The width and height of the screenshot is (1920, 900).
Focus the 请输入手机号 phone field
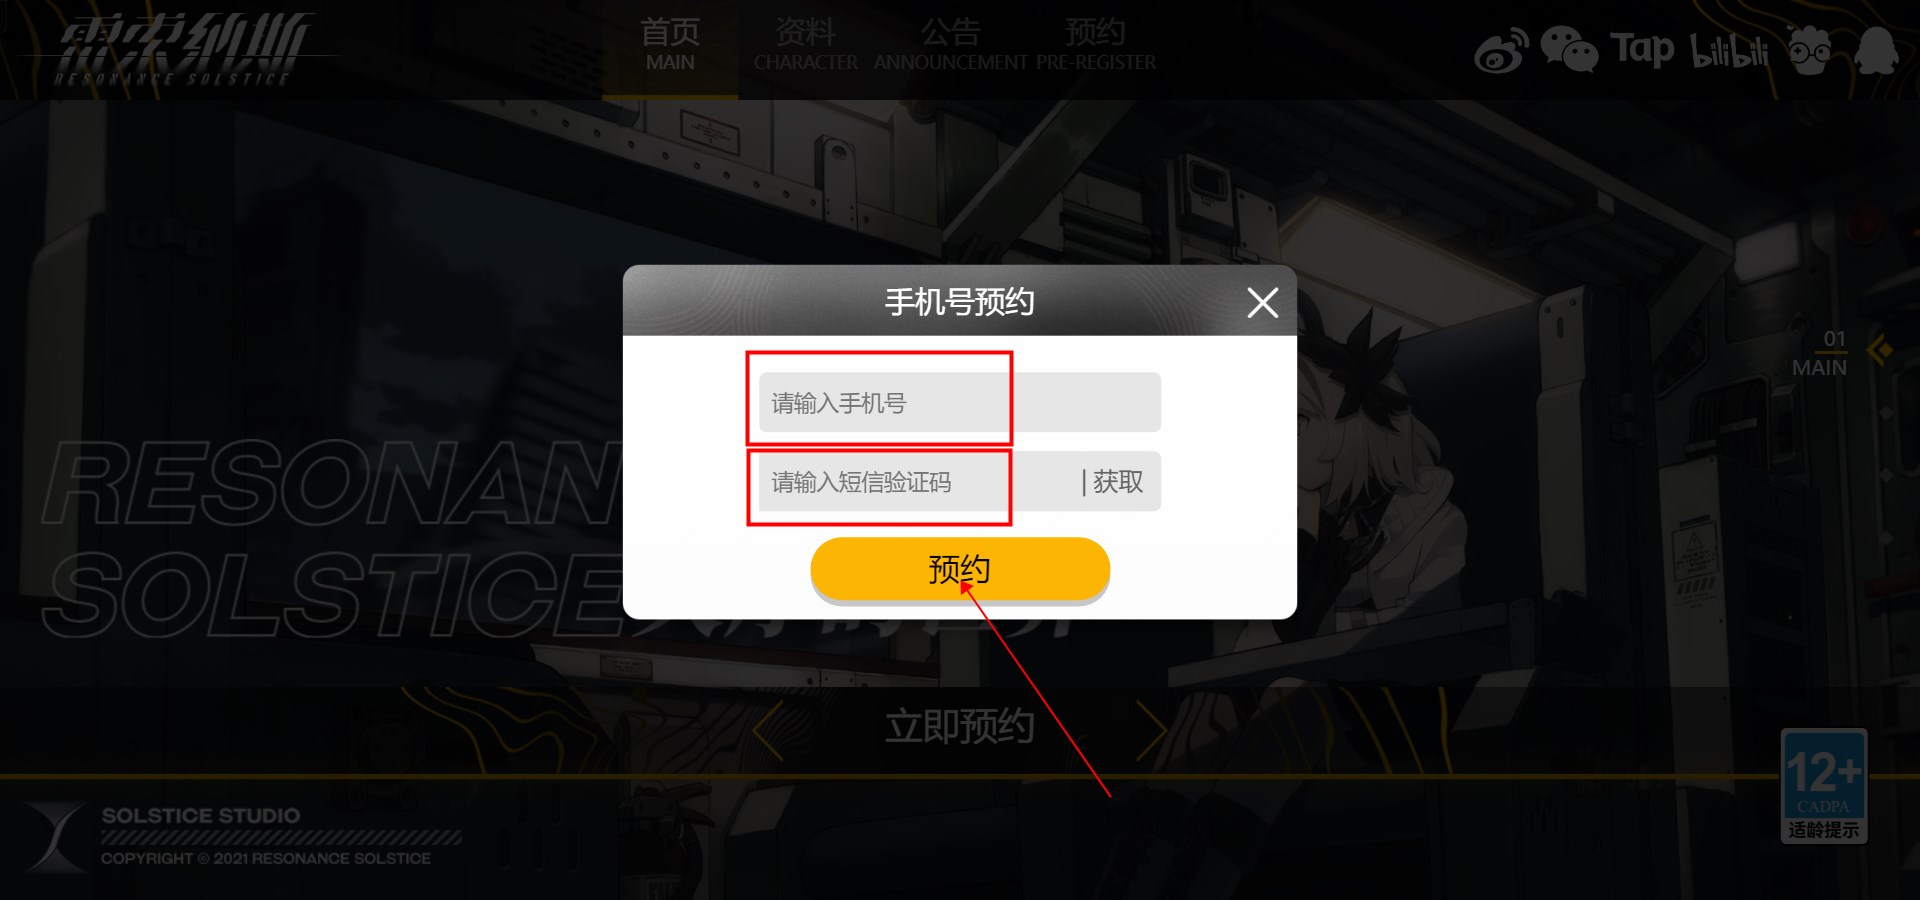click(x=960, y=403)
